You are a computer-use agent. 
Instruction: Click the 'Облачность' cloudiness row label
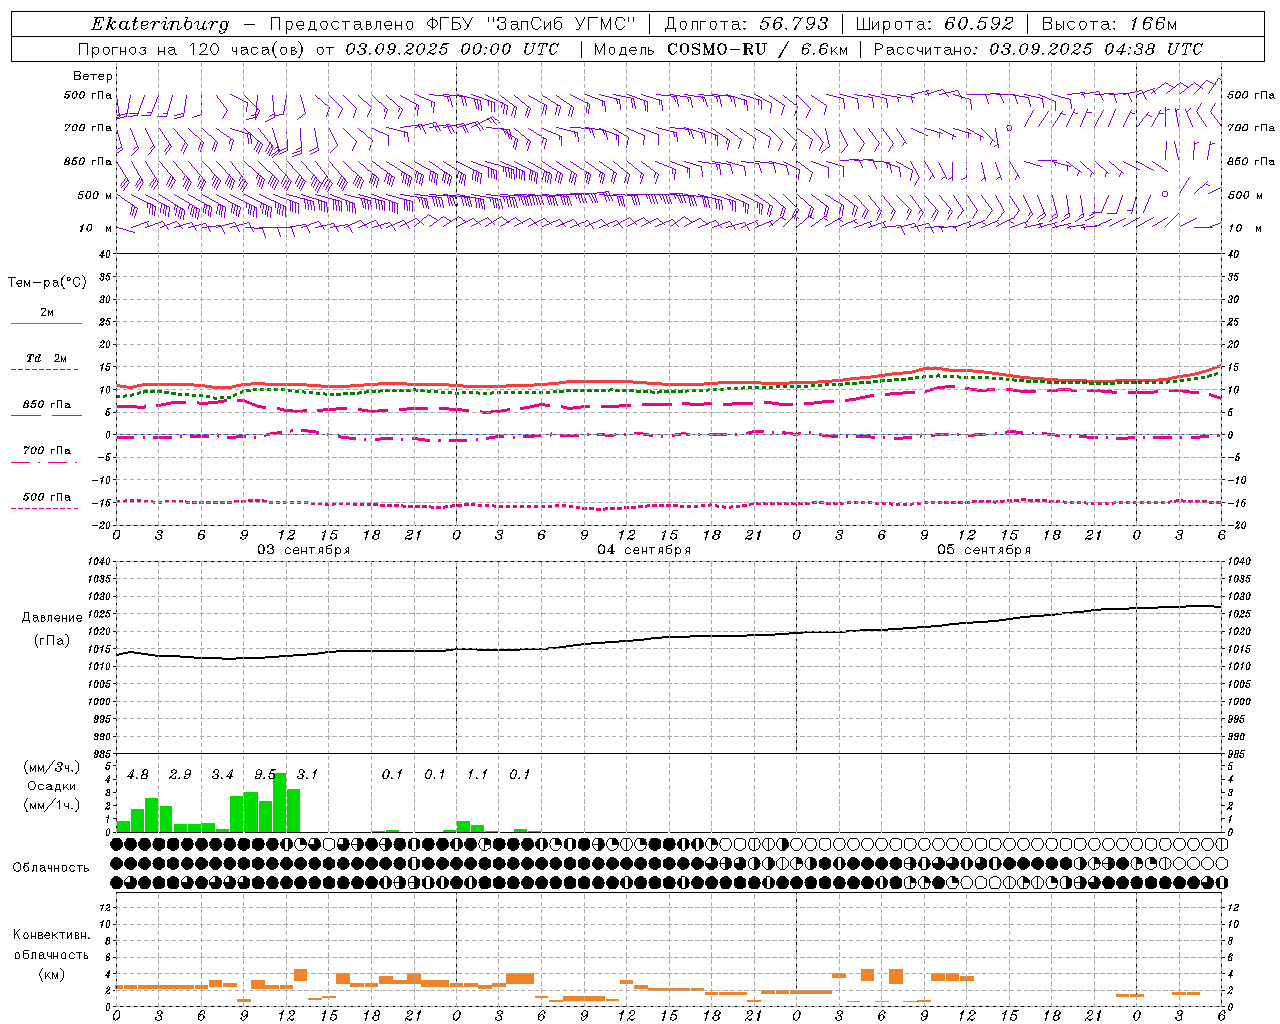coord(51,868)
